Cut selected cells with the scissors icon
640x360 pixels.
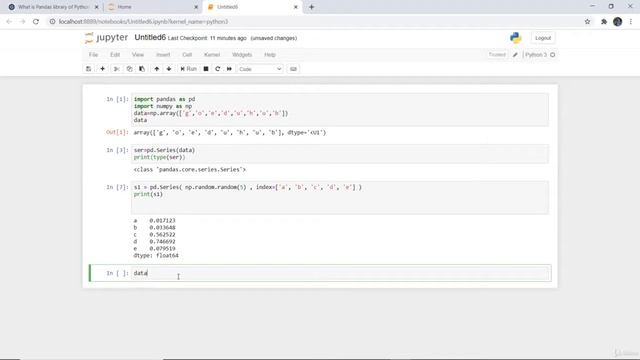click(x=117, y=69)
